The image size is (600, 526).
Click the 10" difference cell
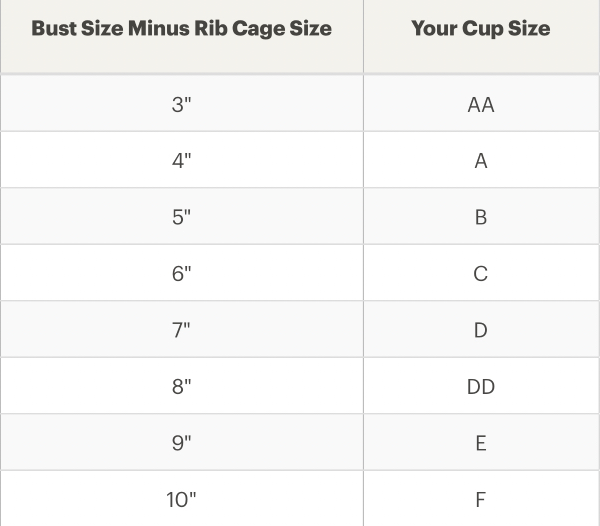pos(181,499)
